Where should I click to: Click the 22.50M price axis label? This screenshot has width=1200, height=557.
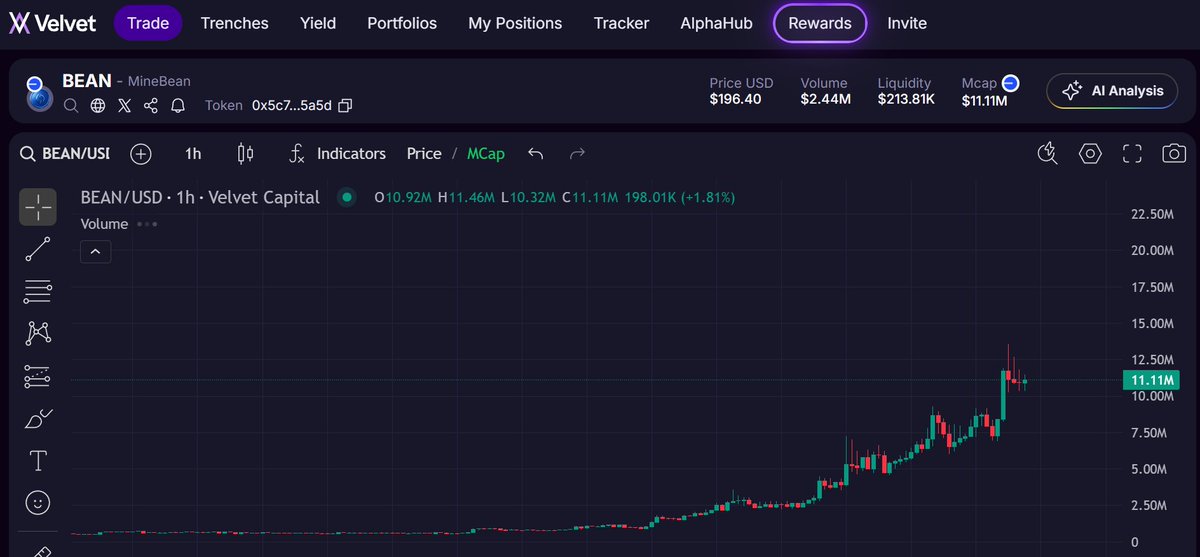pyautogui.click(x=1151, y=214)
